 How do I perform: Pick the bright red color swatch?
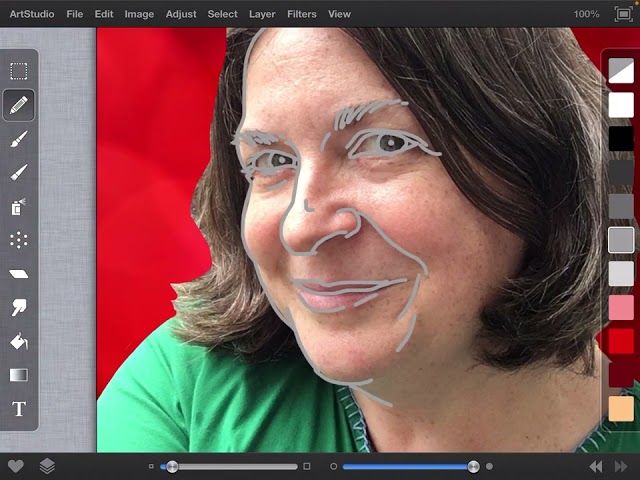621,341
